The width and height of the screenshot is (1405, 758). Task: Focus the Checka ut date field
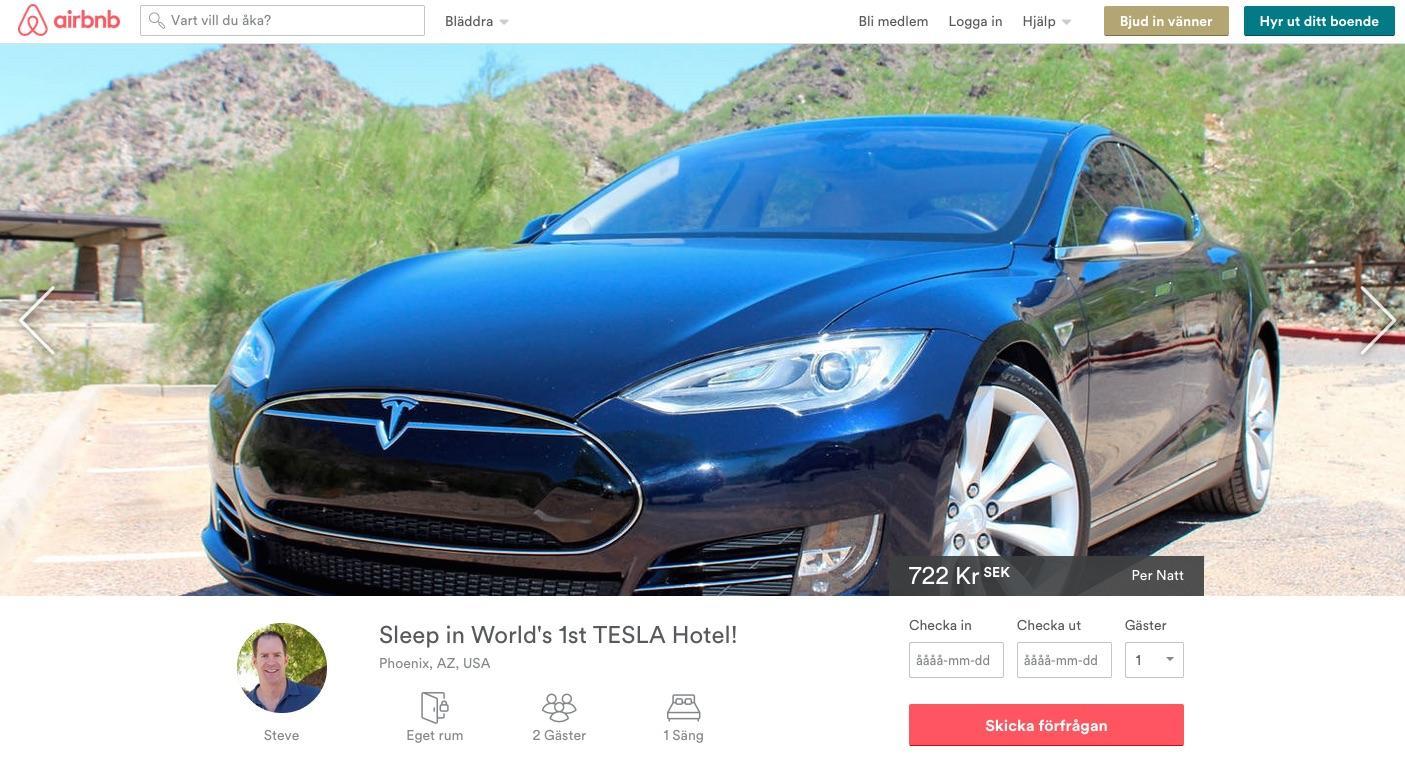[1064, 660]
